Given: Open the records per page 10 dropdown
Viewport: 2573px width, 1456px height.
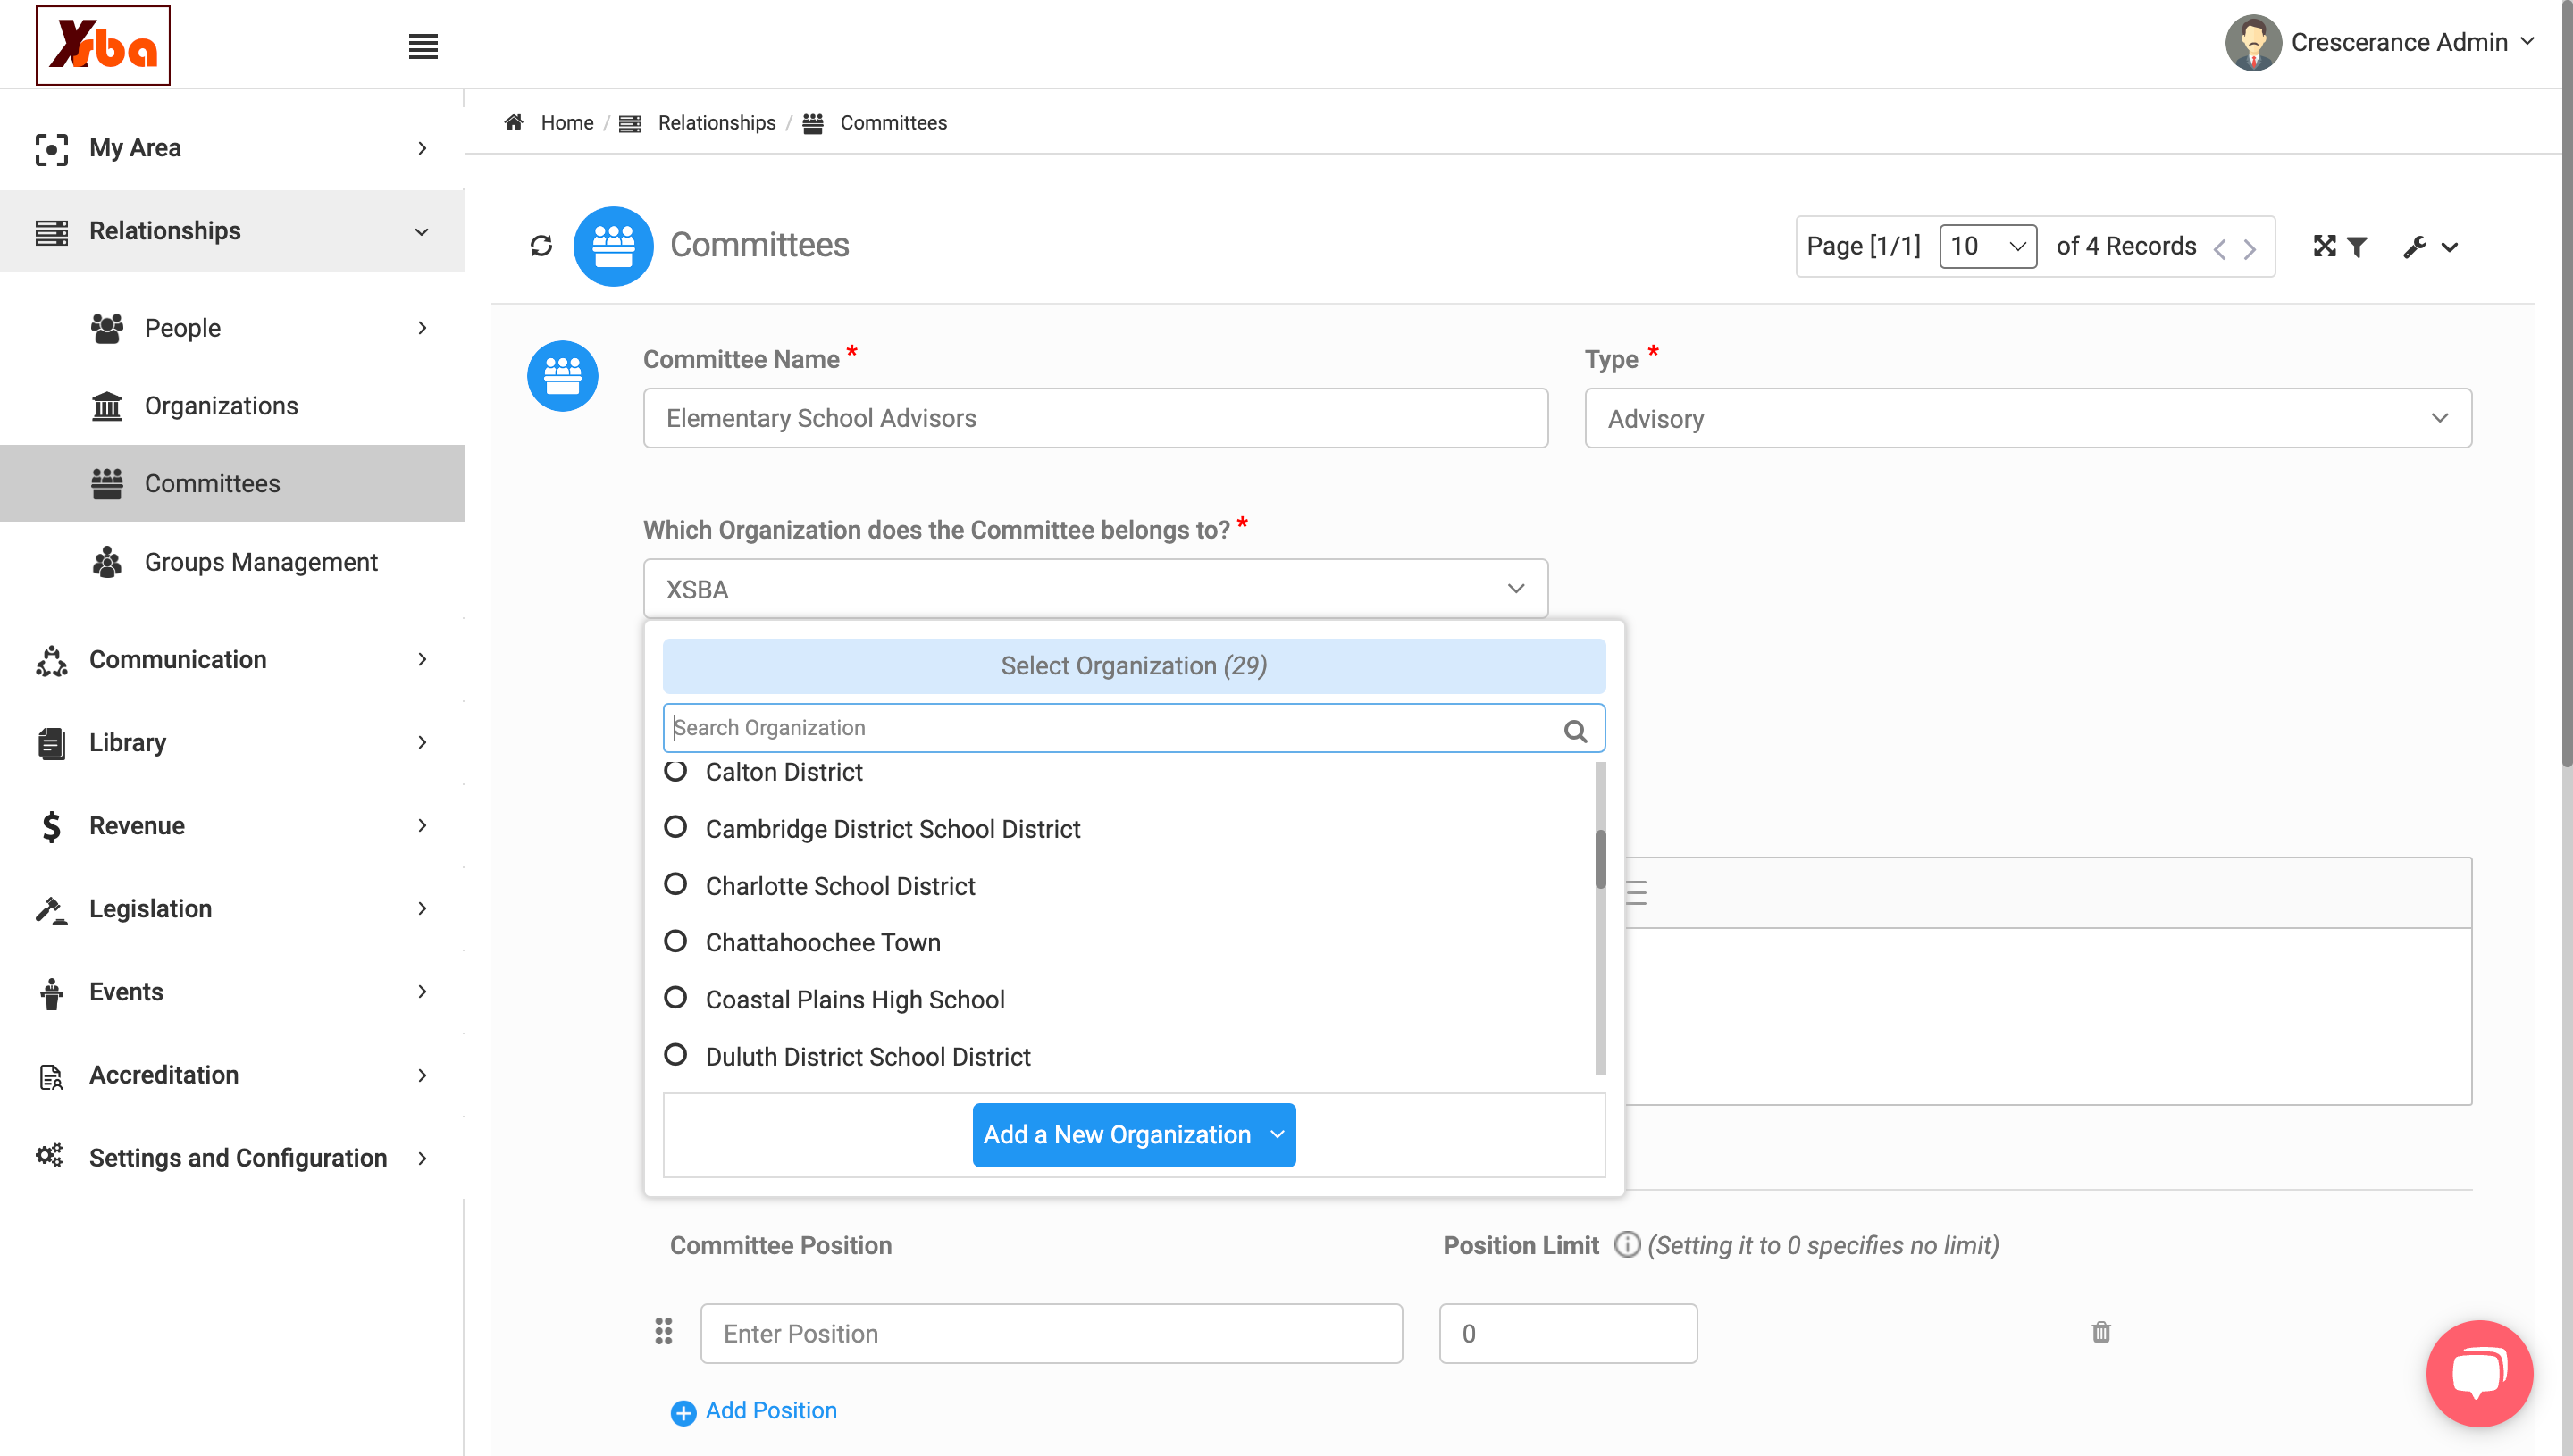Looking at the screenshot, I should (1988, 246).
